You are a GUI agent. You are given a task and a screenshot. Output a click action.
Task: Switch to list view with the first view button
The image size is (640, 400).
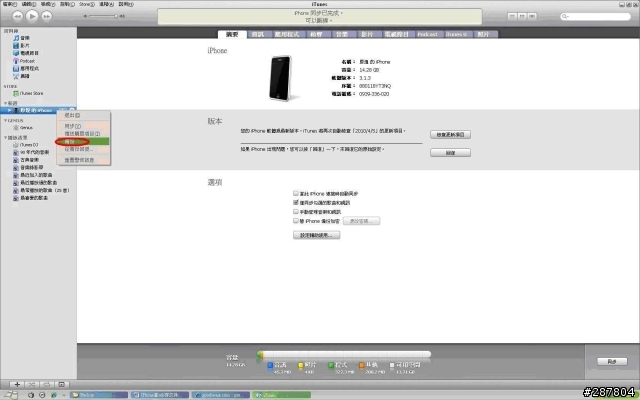pyautogui.click(x=512, y=16)
